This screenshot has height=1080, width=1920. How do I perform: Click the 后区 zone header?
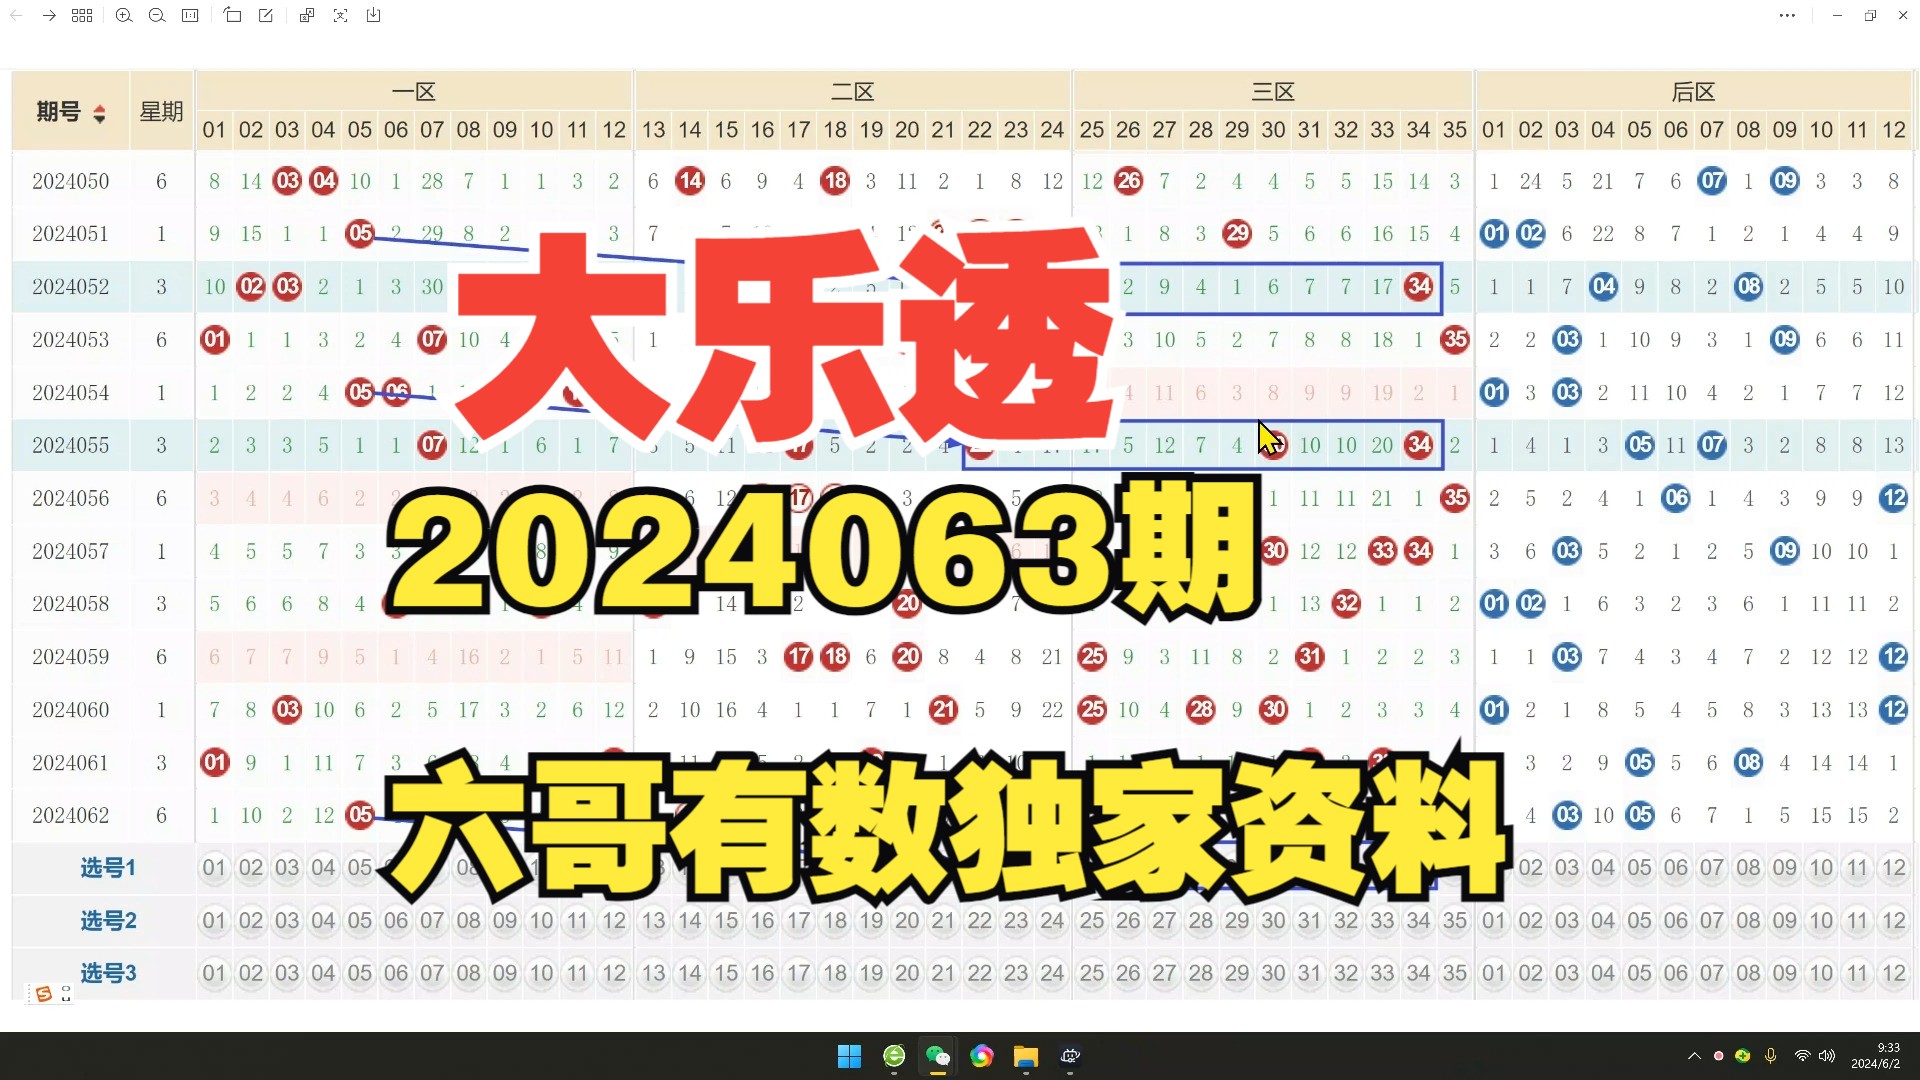pos(1694,92)
